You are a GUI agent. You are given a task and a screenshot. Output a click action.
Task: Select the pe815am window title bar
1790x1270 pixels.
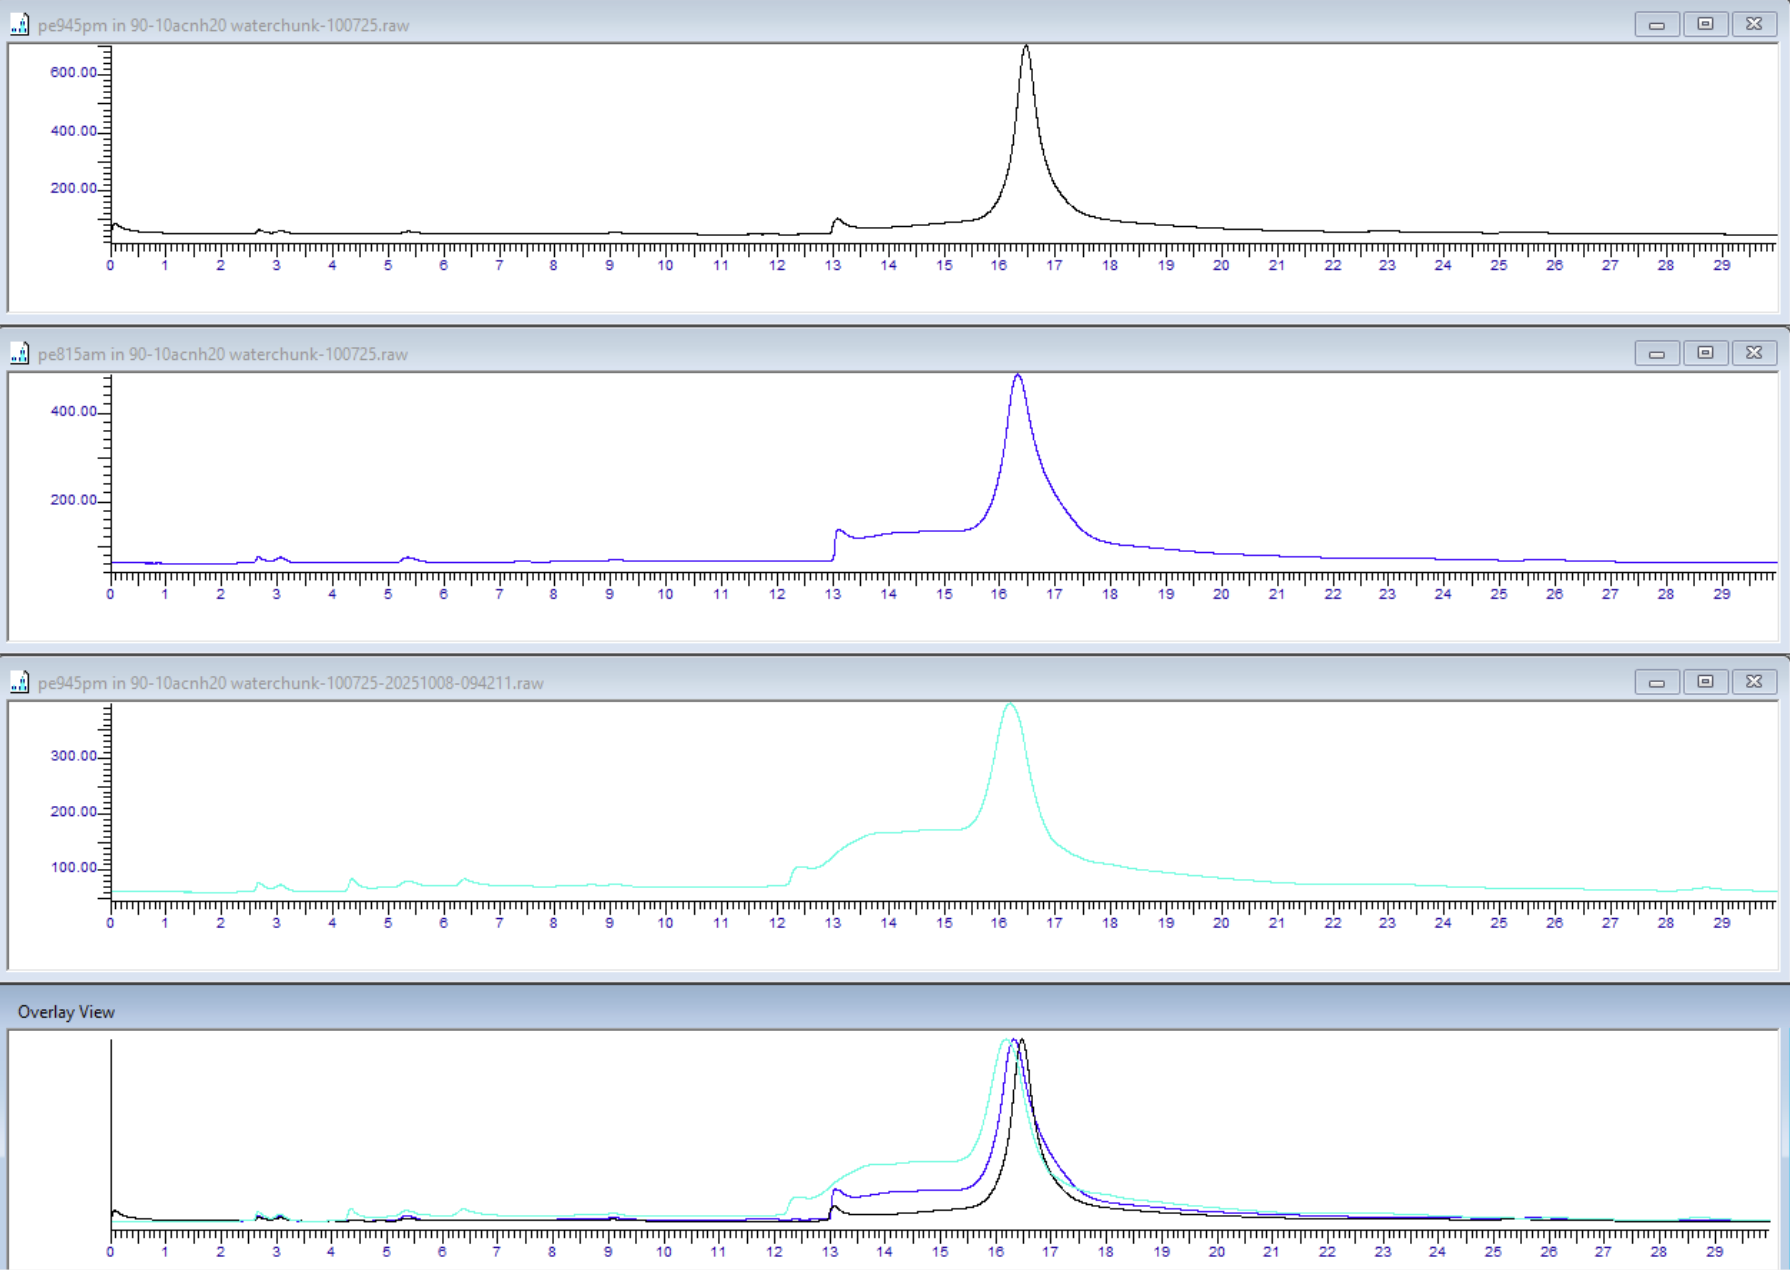(x=400, y=353)
